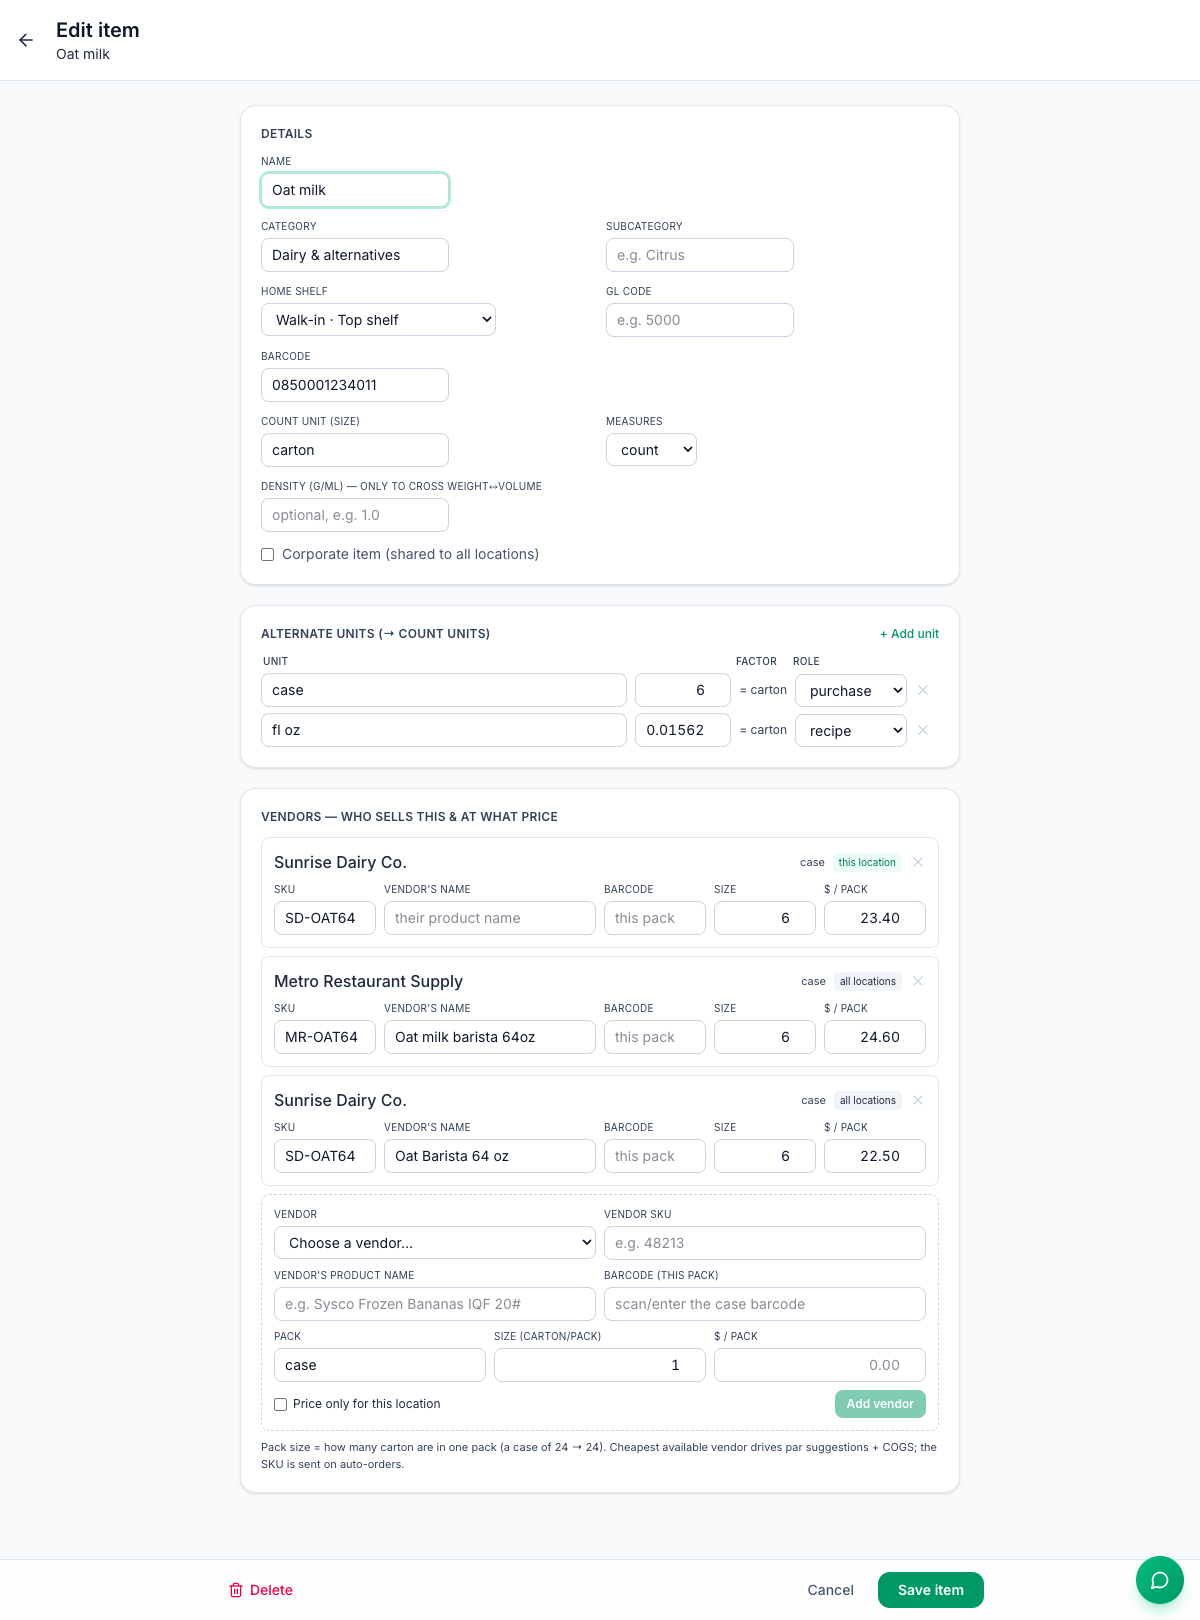Edit the item Barcode field

coord(355,385)
